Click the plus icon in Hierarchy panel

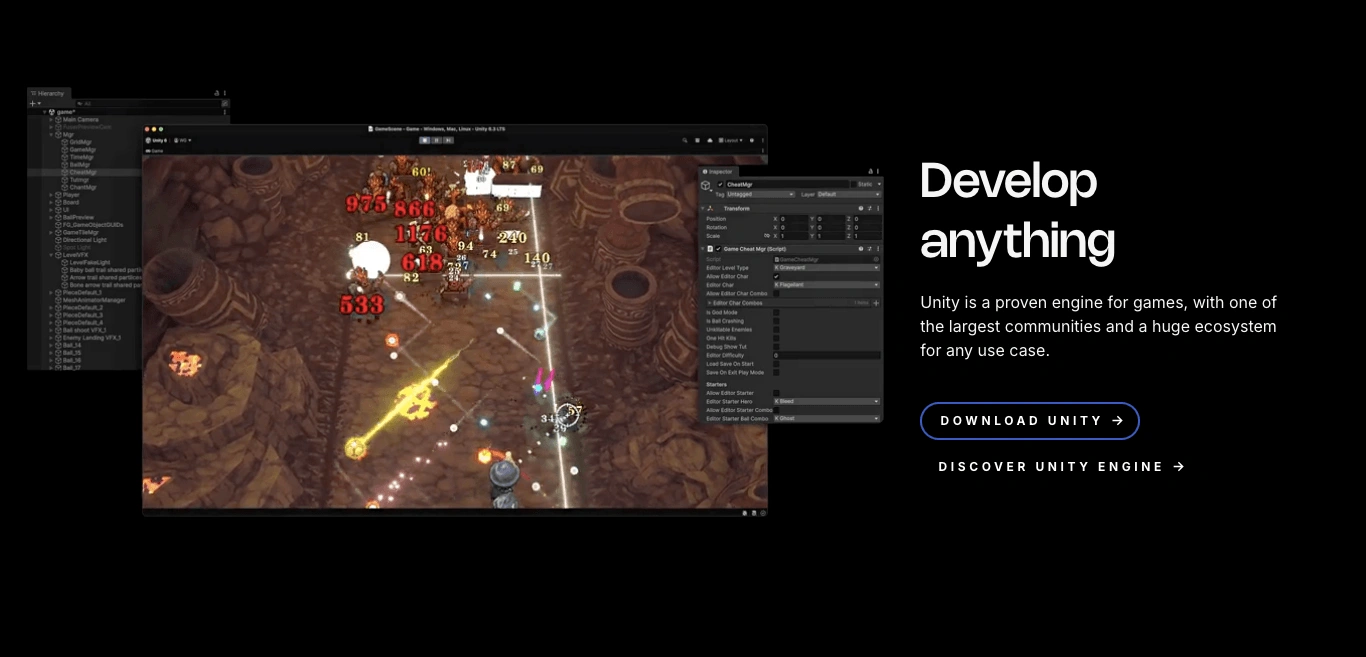click(33, 103)
